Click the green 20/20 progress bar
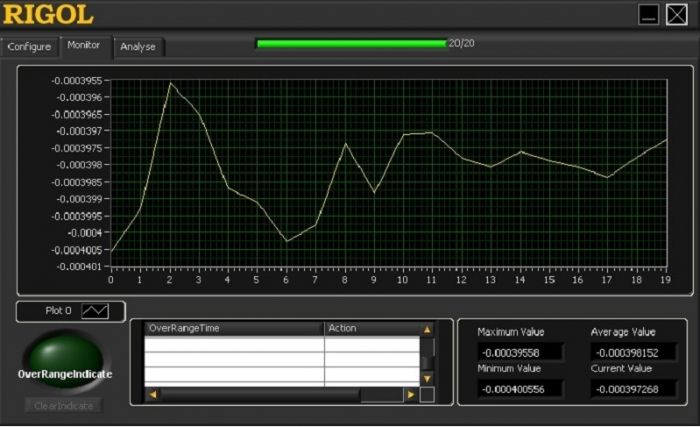 coord(350,43)
